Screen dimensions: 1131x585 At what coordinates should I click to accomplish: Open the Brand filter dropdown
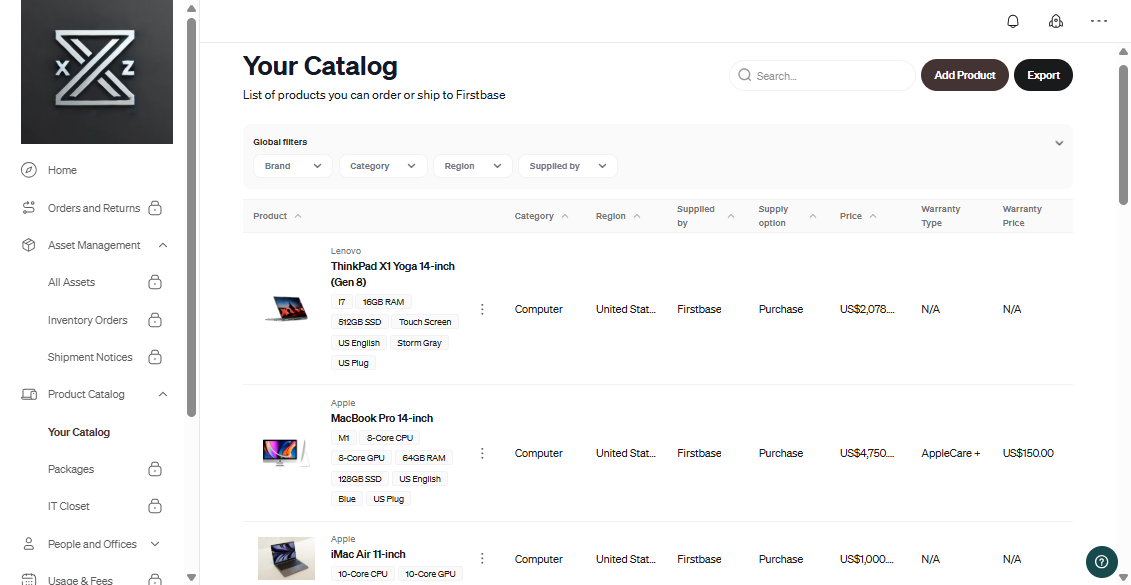292,166
